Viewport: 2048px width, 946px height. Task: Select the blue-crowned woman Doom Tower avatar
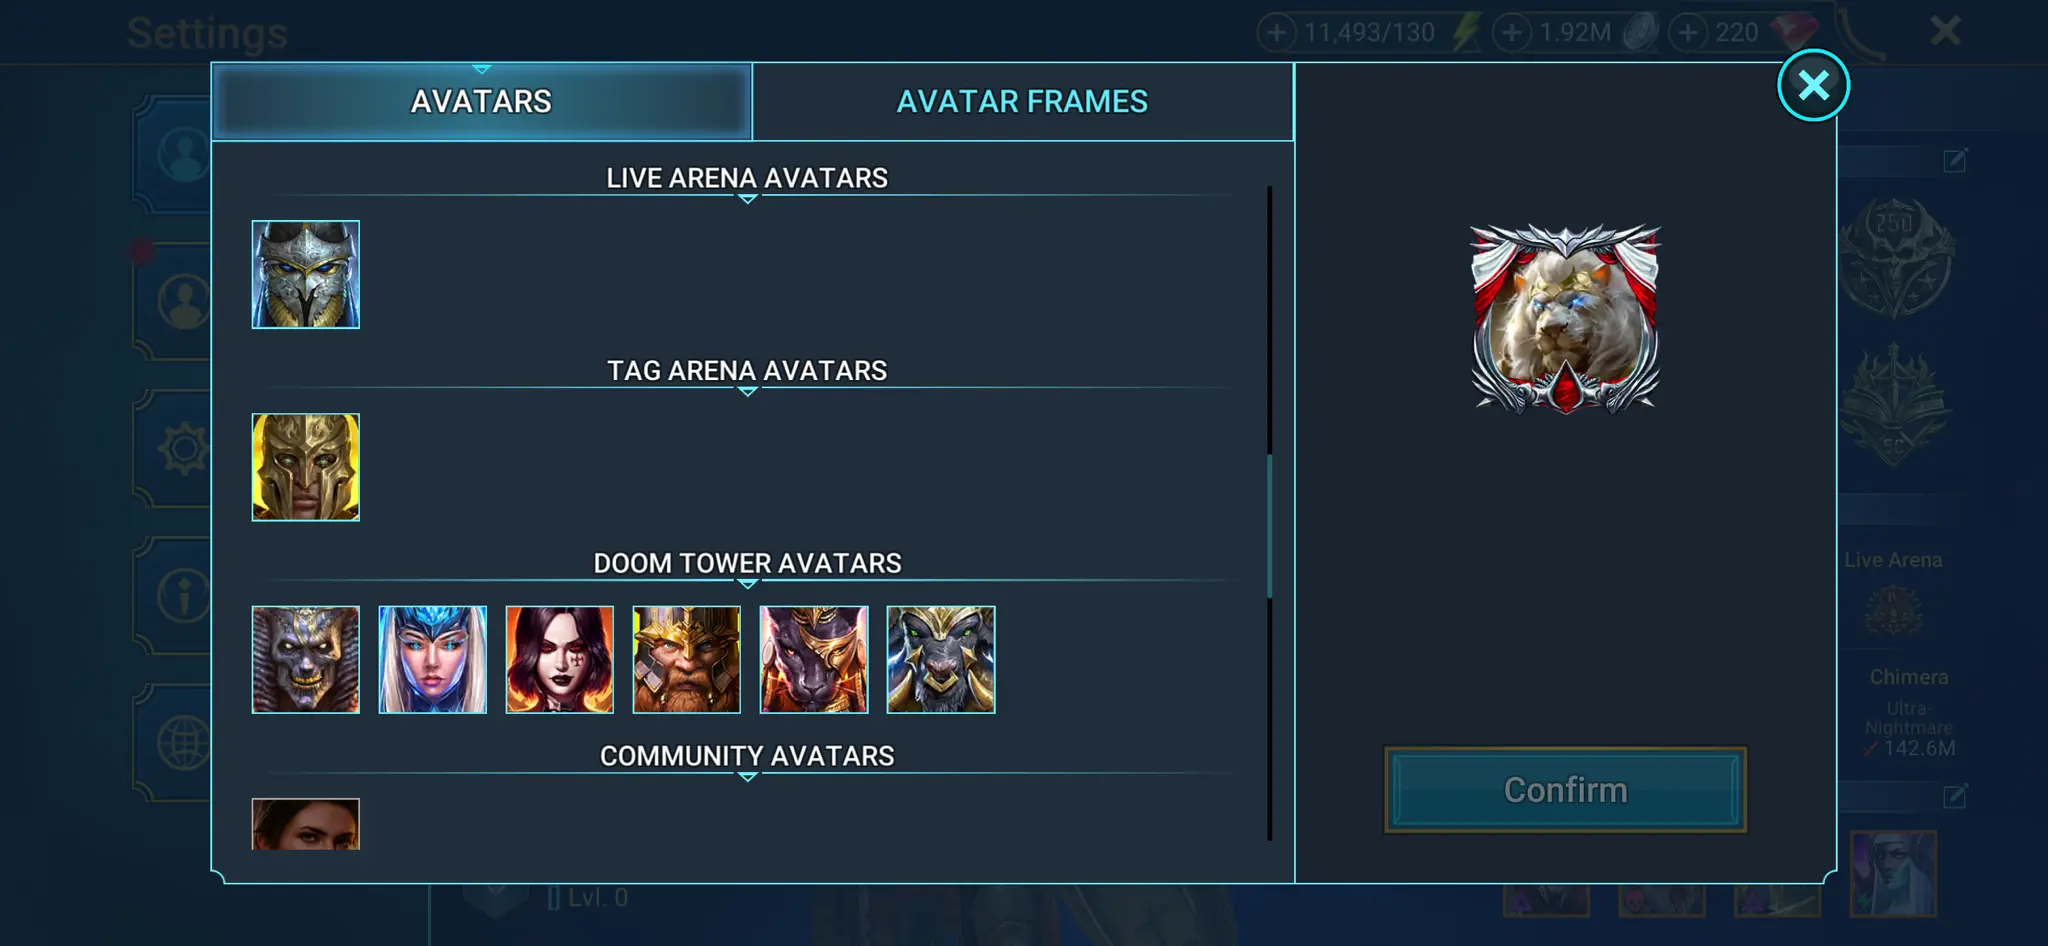click(432, 659)
